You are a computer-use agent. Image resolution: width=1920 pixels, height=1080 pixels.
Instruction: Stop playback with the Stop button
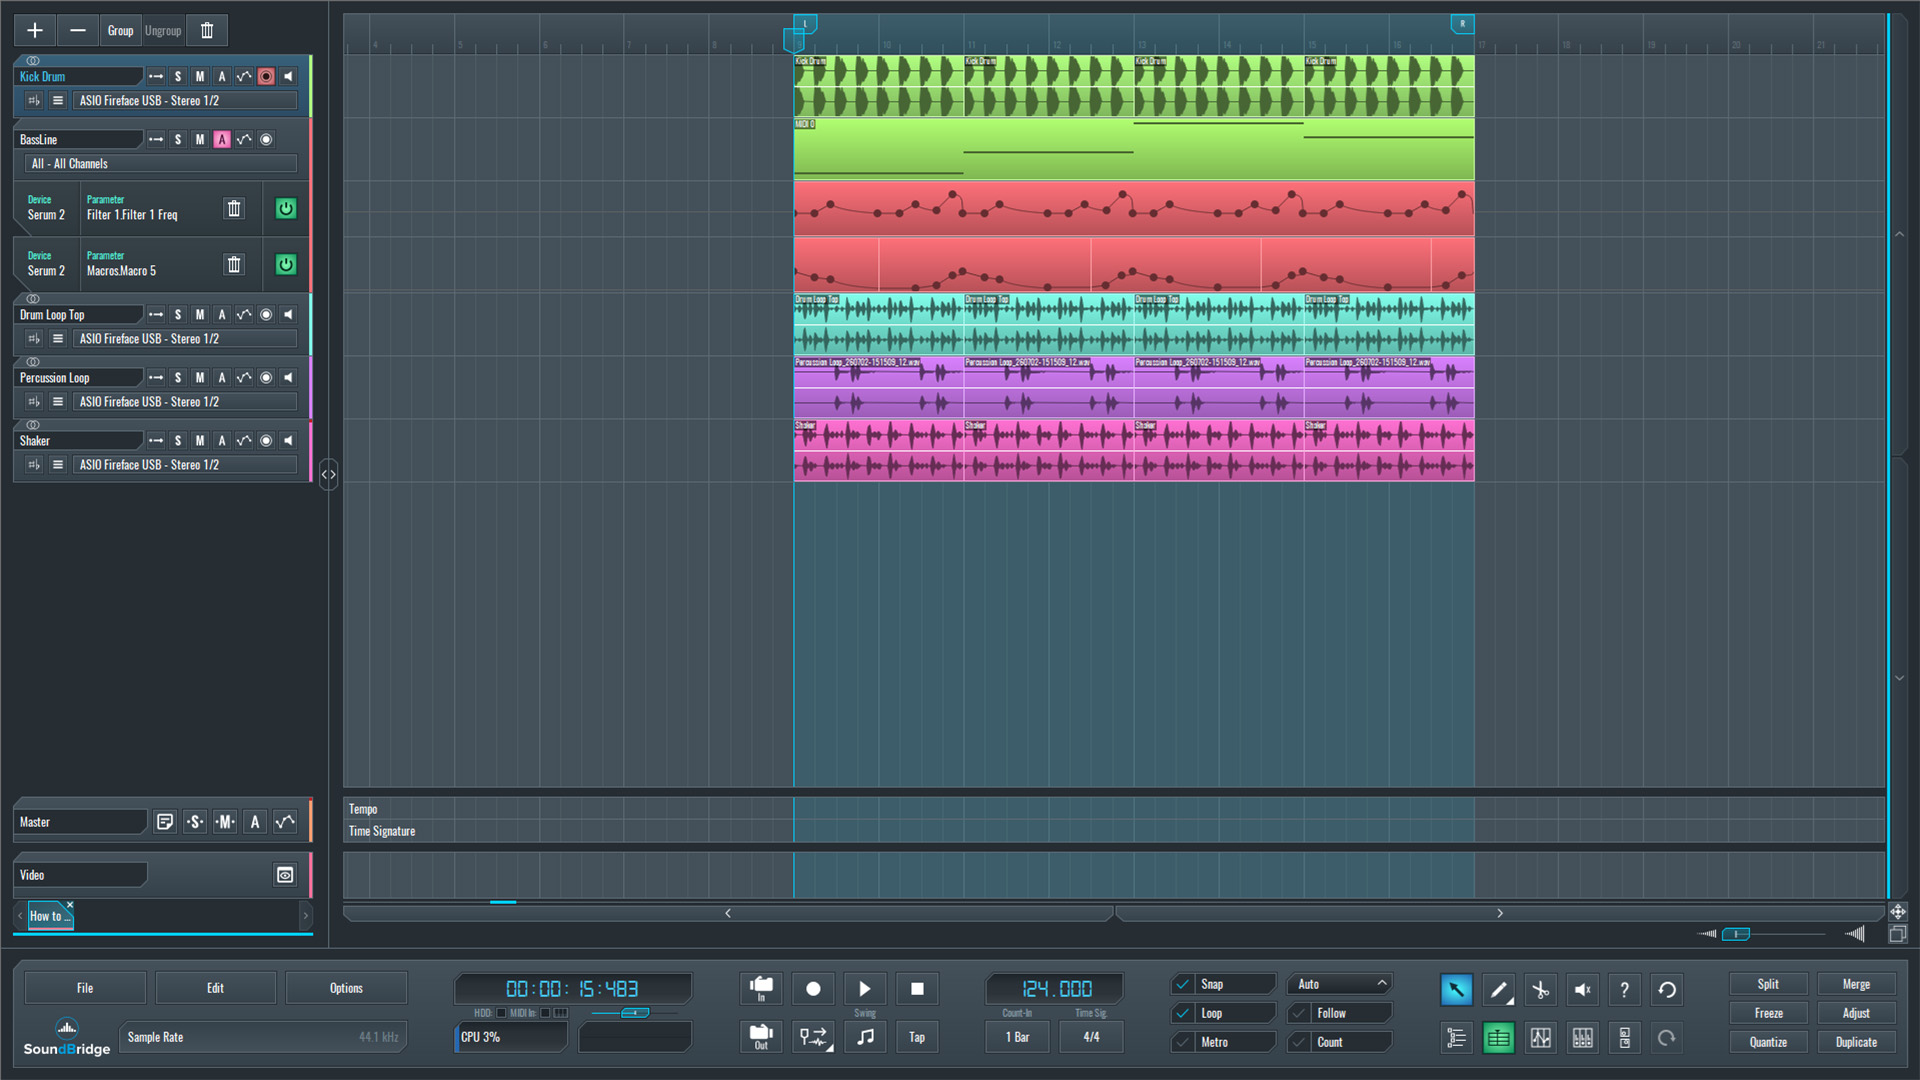917,989
